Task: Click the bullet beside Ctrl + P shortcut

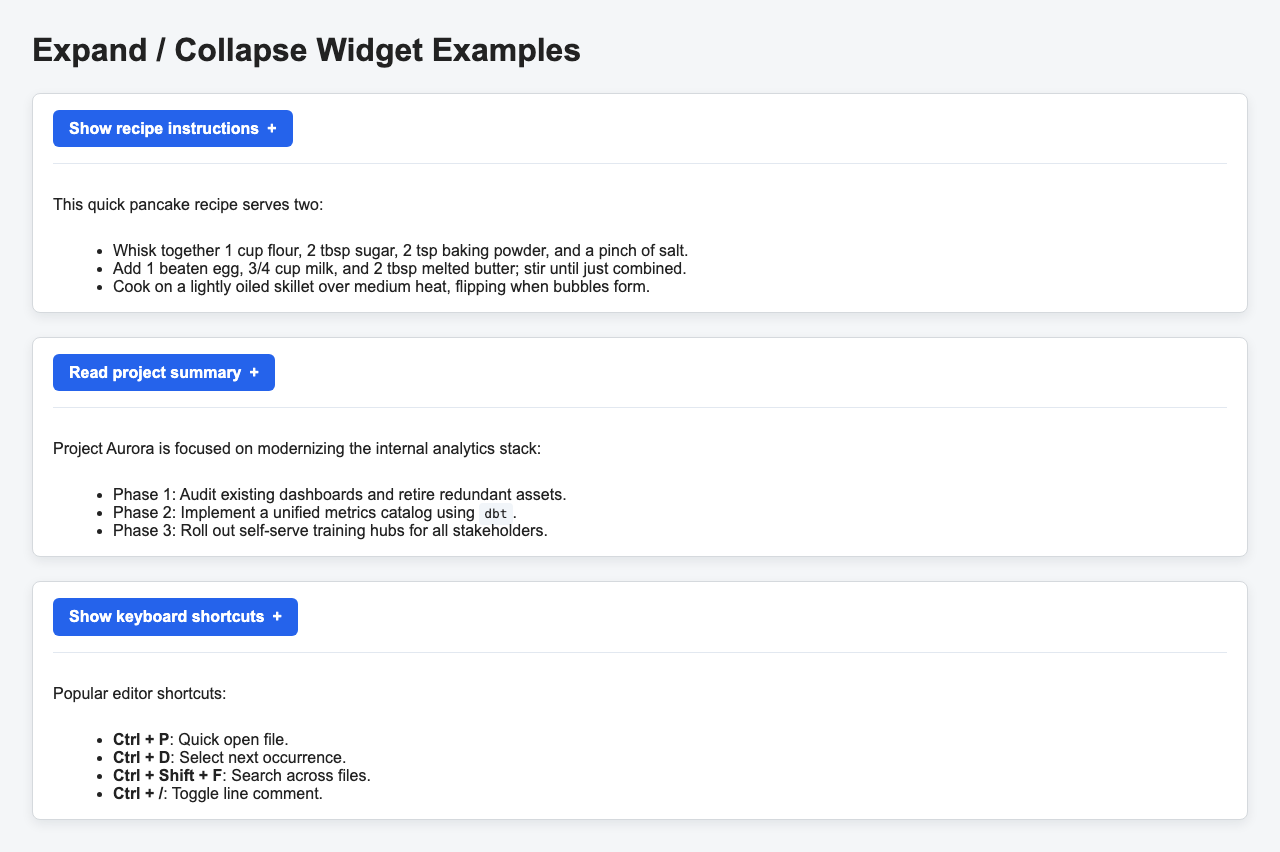Action: click(x=98, y=739)
